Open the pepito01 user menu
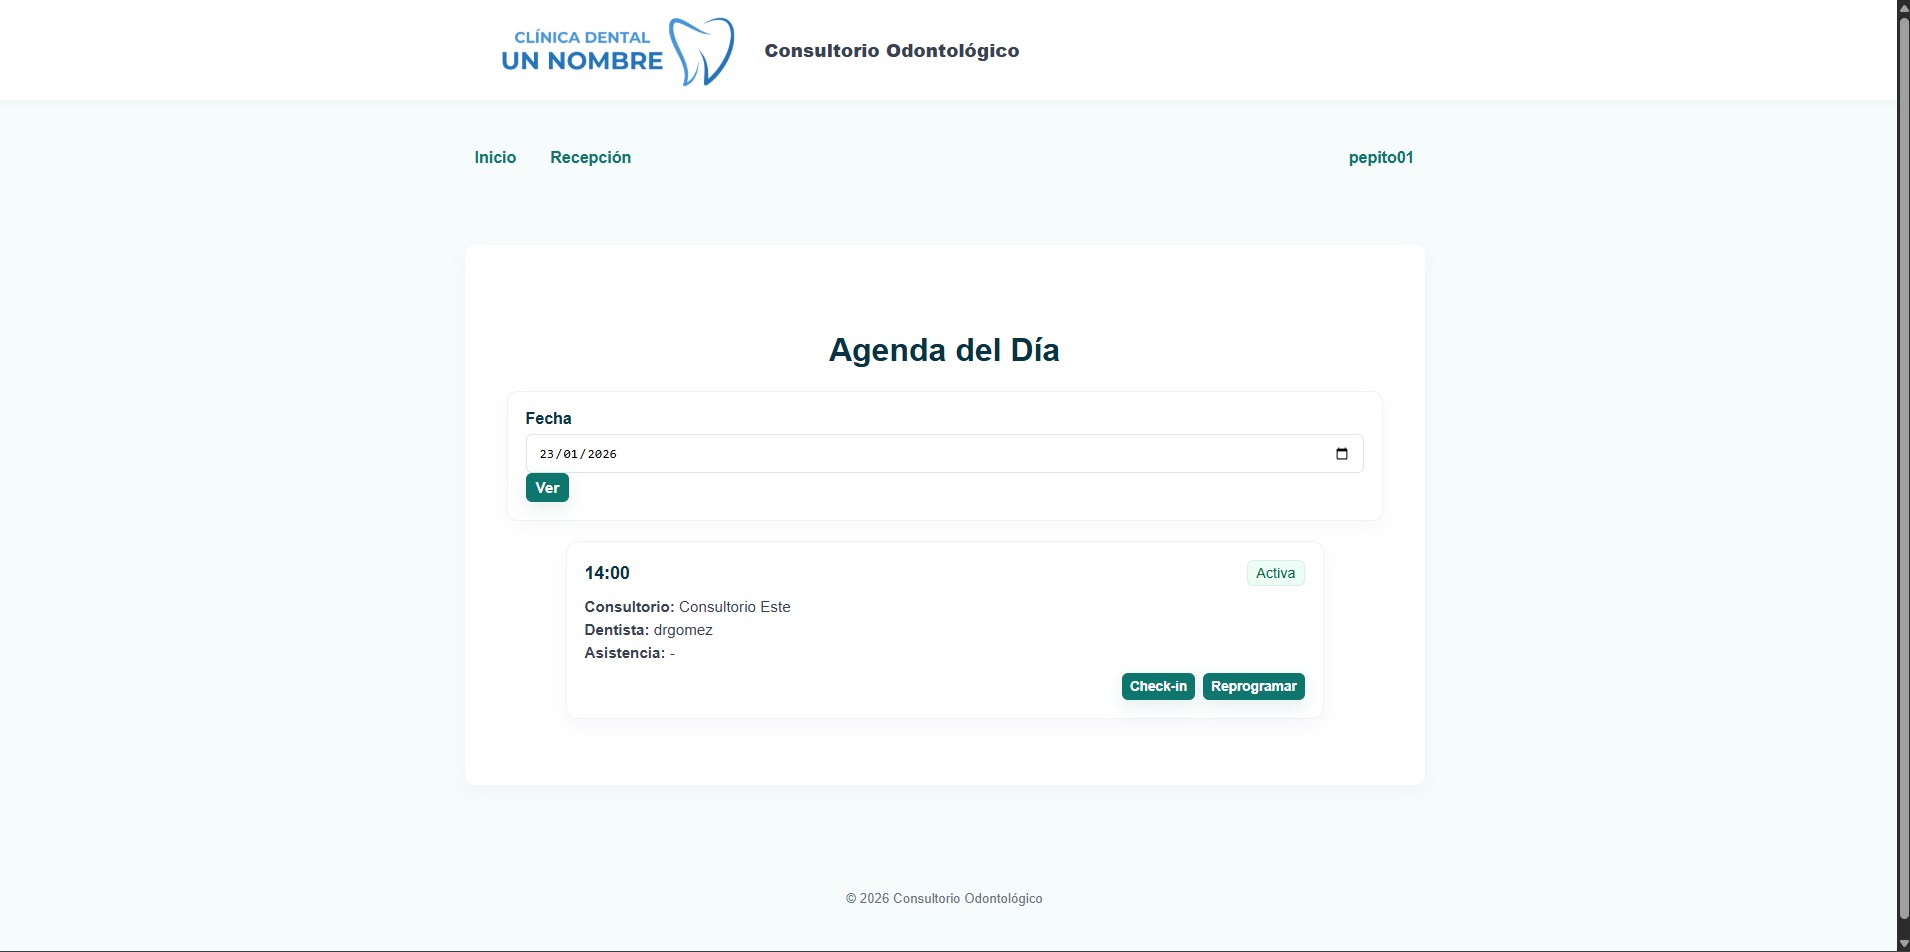Image resolution: width=1910 pixels, height=952 pixels. [x=1380, y=157]
